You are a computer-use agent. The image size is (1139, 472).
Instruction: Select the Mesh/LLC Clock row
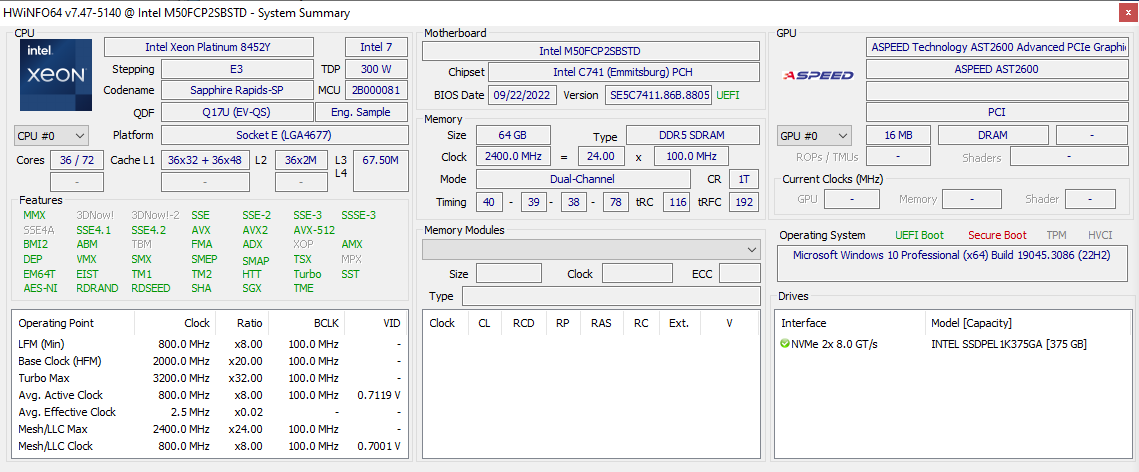pyautogui.click(x=210, y=446)
